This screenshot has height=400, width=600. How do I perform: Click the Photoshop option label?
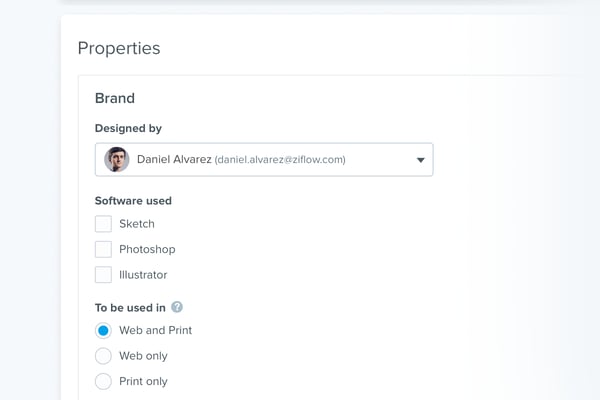pos(147,249)
